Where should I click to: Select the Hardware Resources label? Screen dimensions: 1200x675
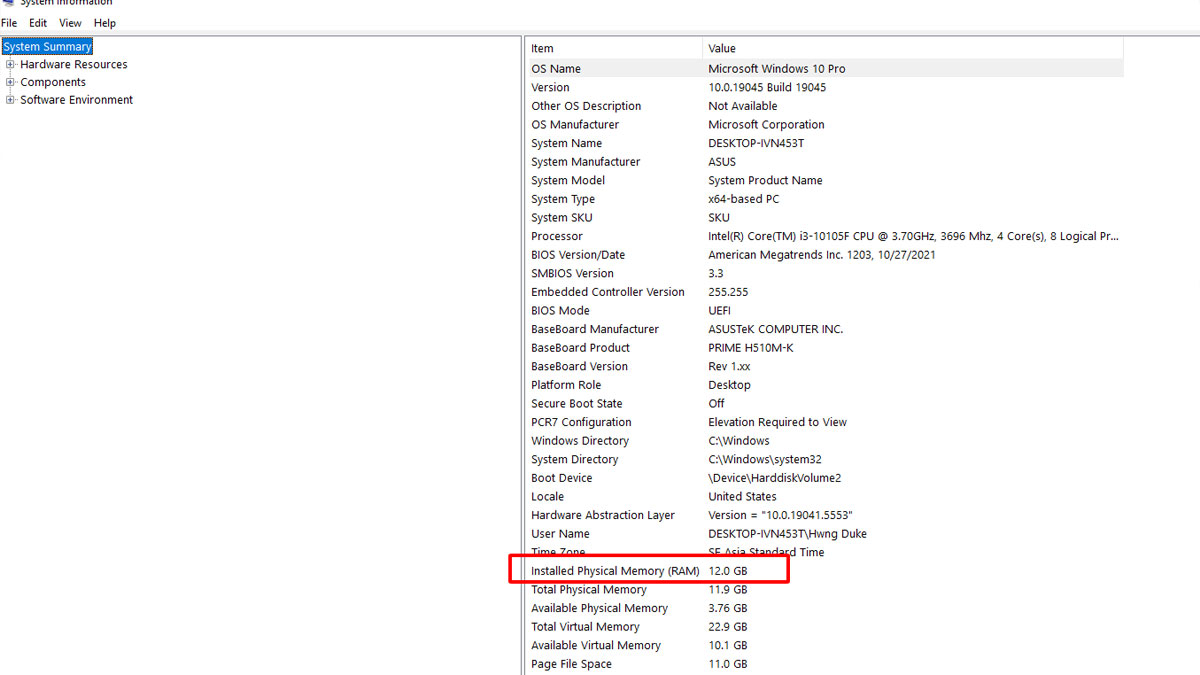pos(74,65)
